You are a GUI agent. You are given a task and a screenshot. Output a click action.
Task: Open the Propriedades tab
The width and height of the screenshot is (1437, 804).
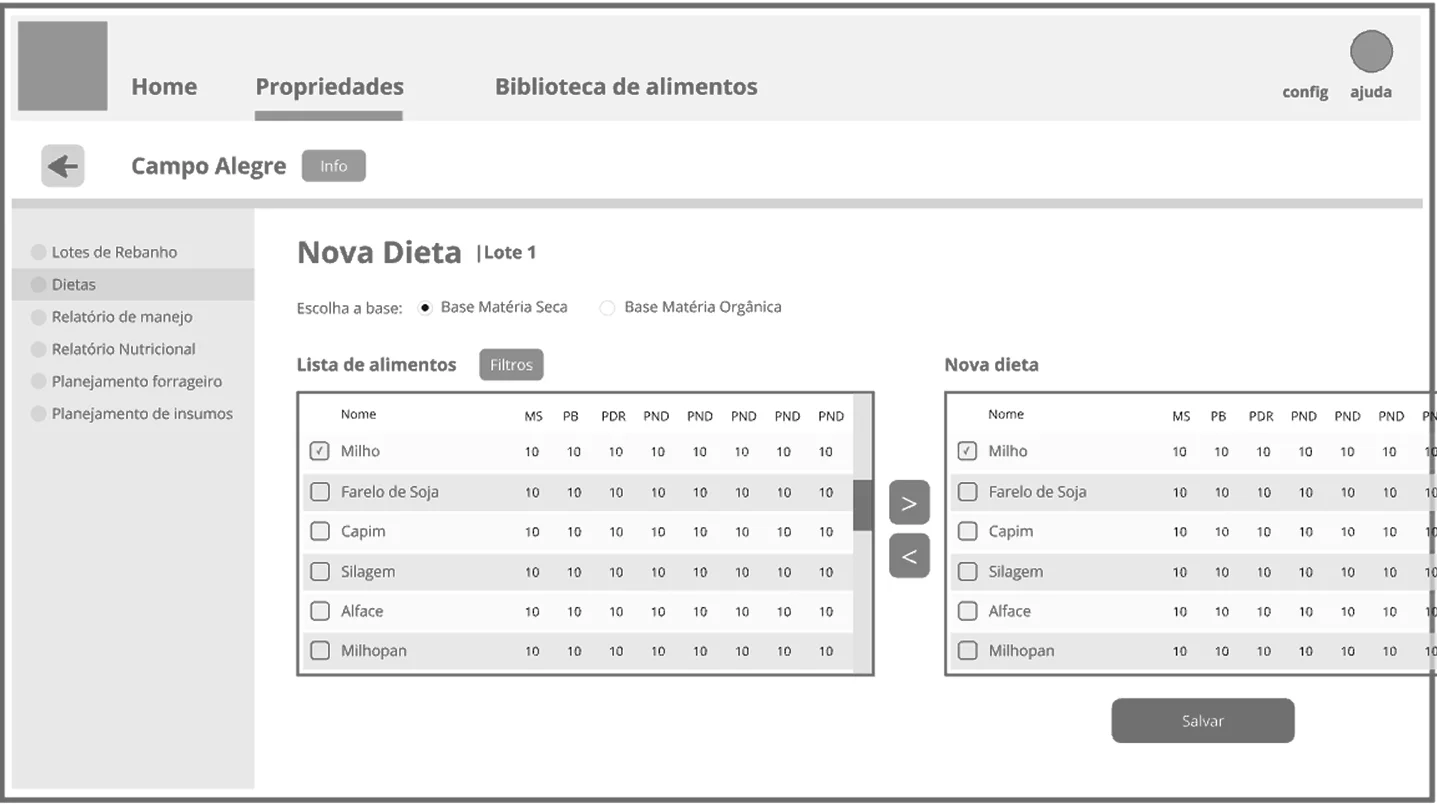[329, 87]
